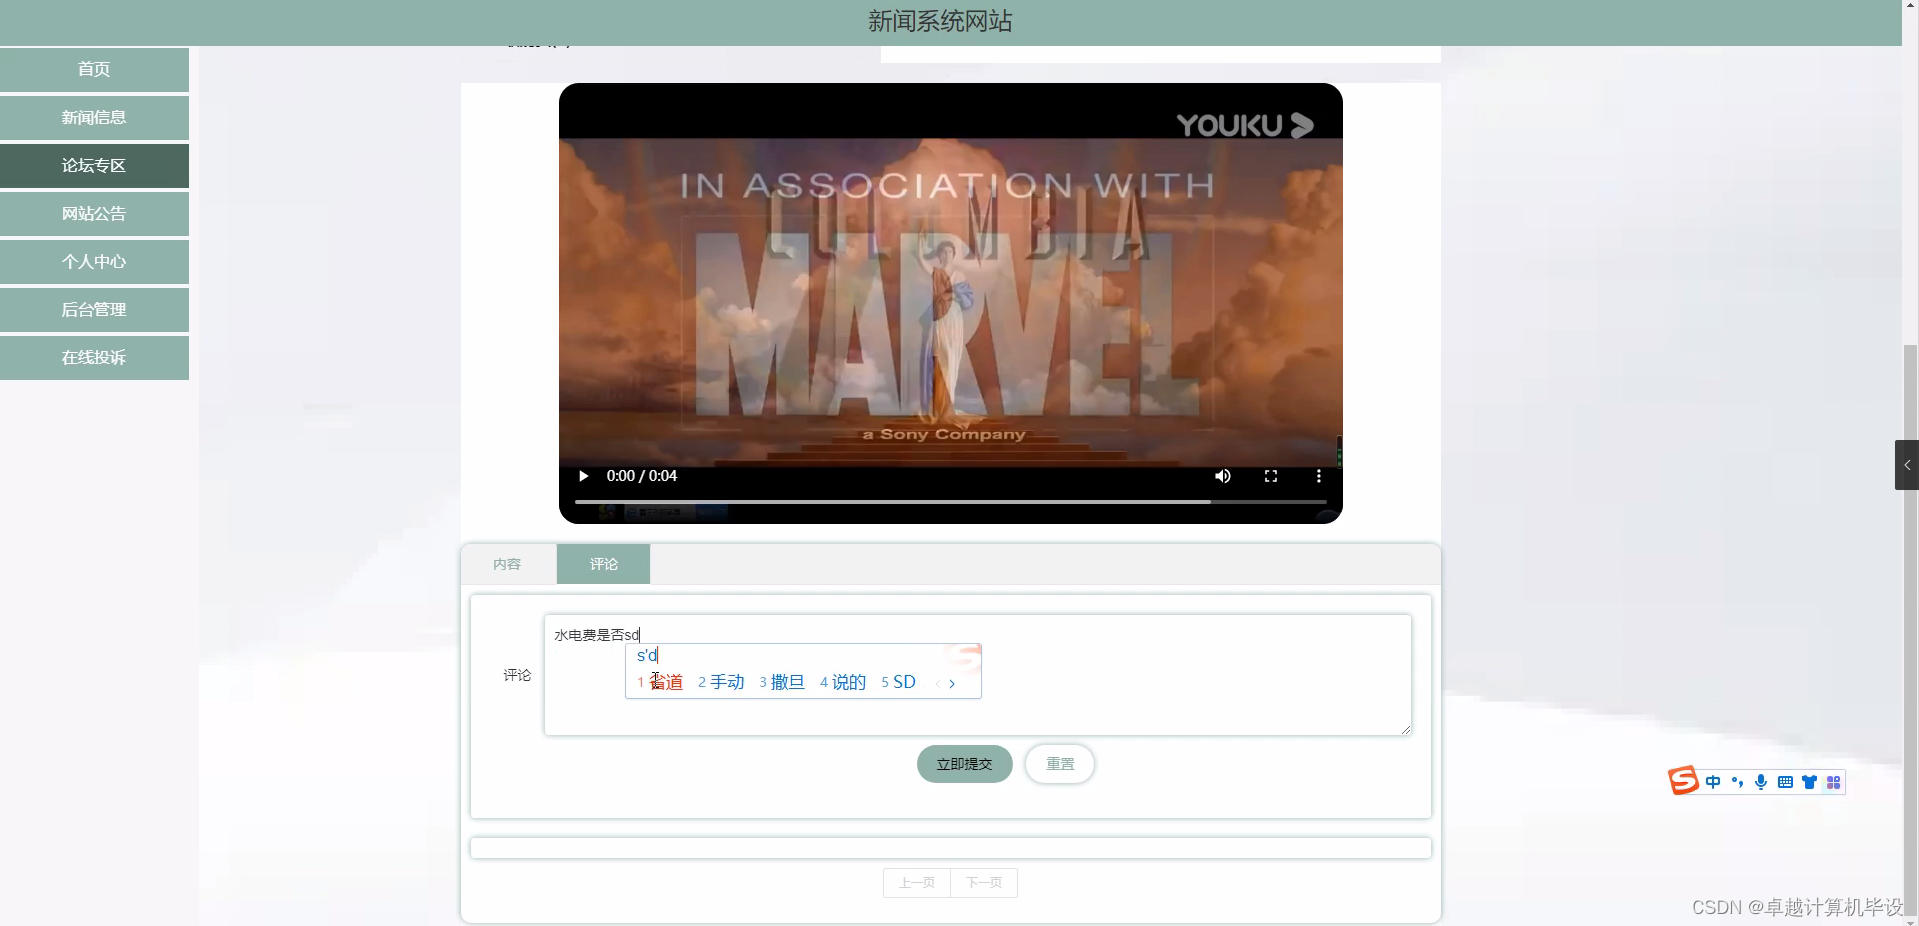1919x926 pixels.
Task: Switch to the 内容 tab
Action: tap(507, 564)
